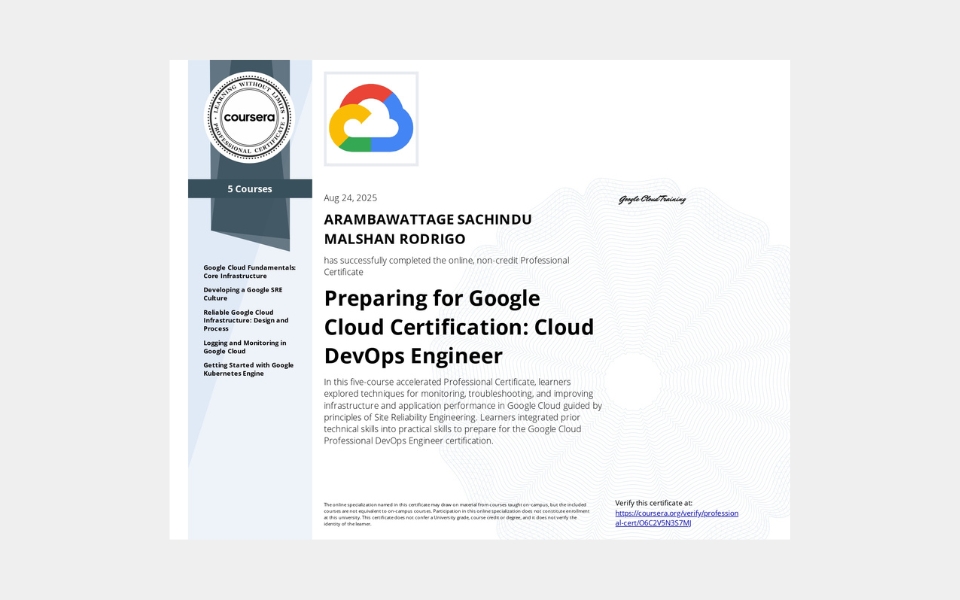Open the coursera.org verification link

coord(676,516)
